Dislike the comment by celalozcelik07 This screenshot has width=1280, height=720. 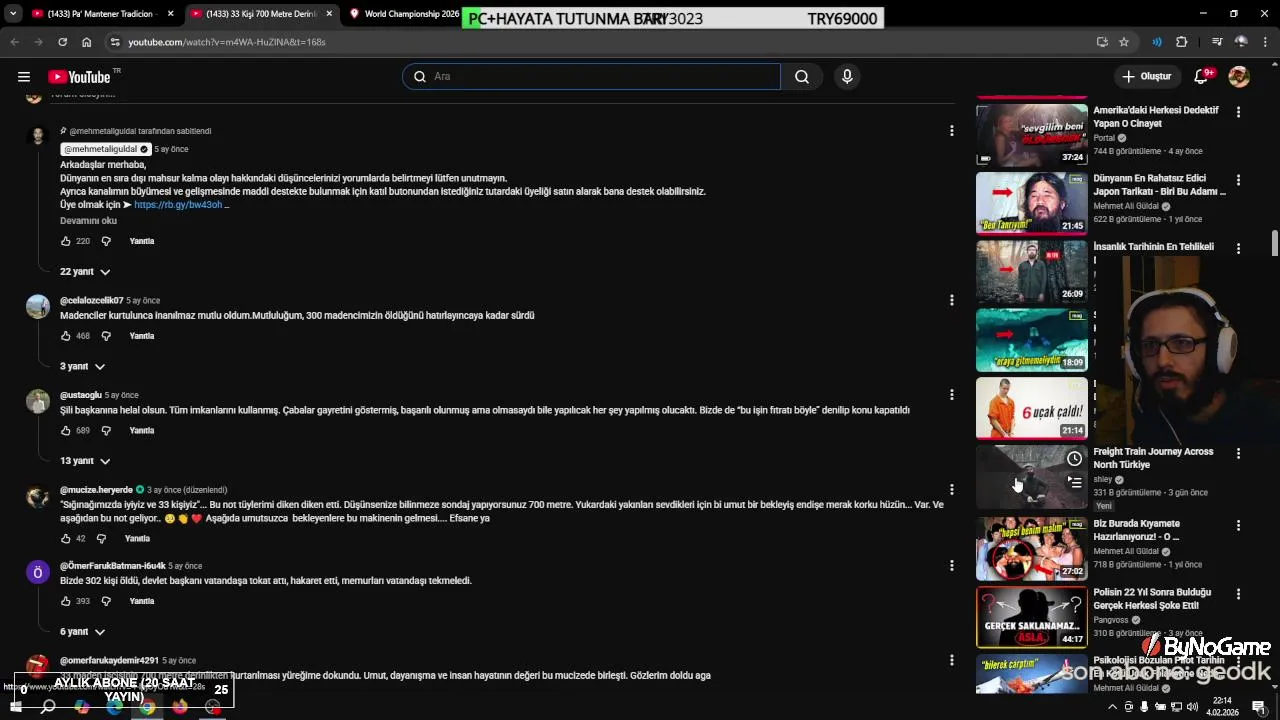click(106, 336)
